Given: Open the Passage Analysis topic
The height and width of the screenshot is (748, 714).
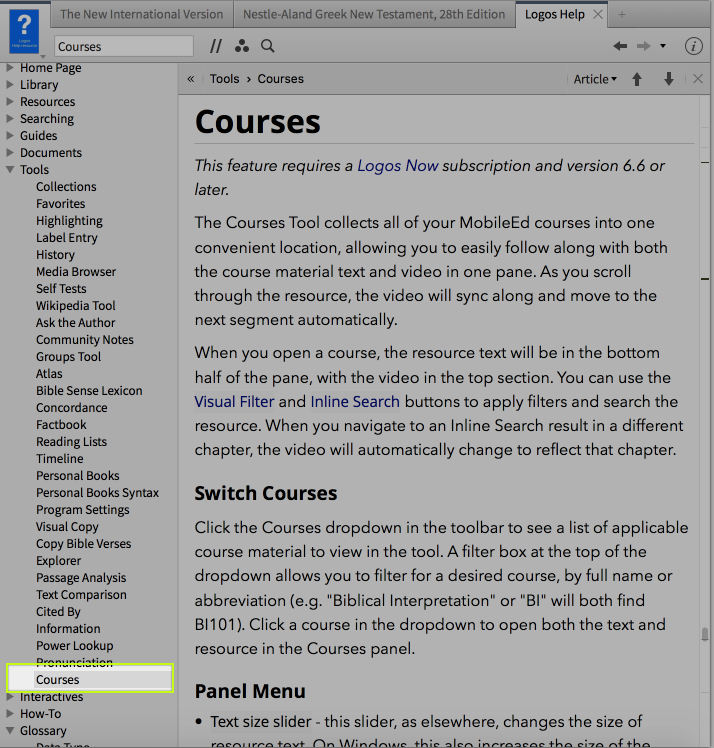Looking at the screenshot, I should click(81, 578).
